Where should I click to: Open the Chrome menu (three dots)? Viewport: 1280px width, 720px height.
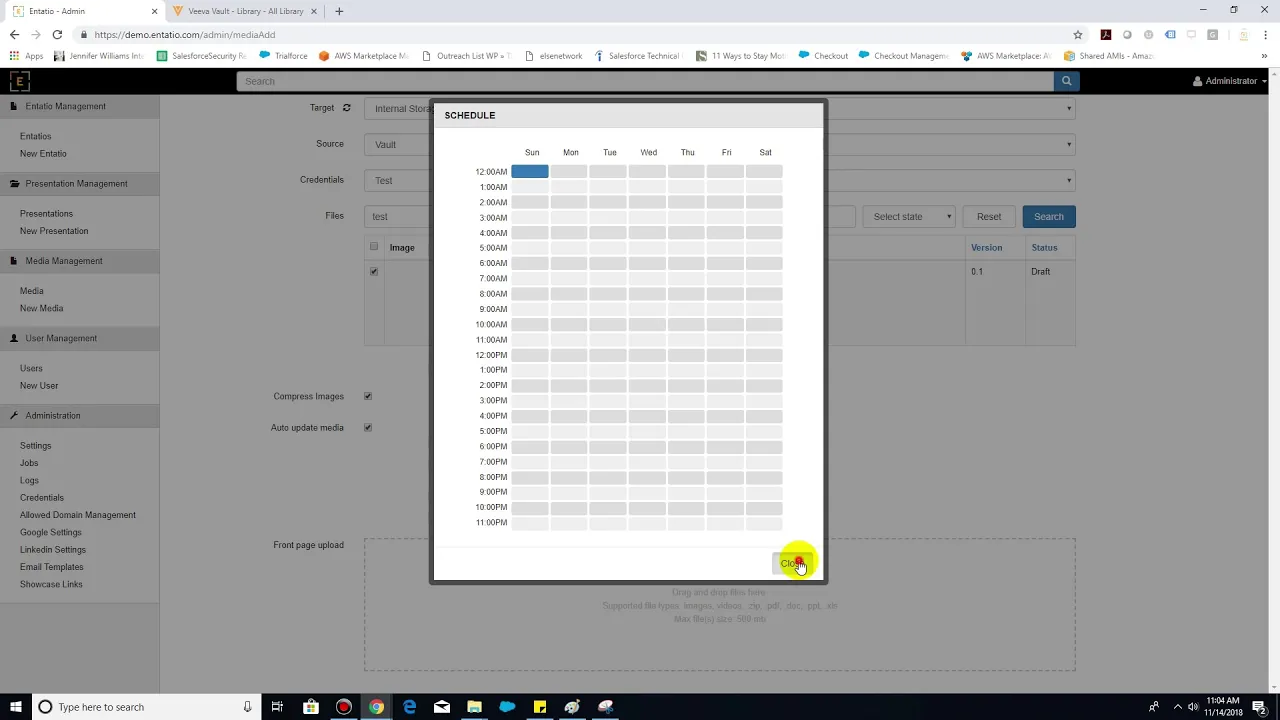point(1266,34)
